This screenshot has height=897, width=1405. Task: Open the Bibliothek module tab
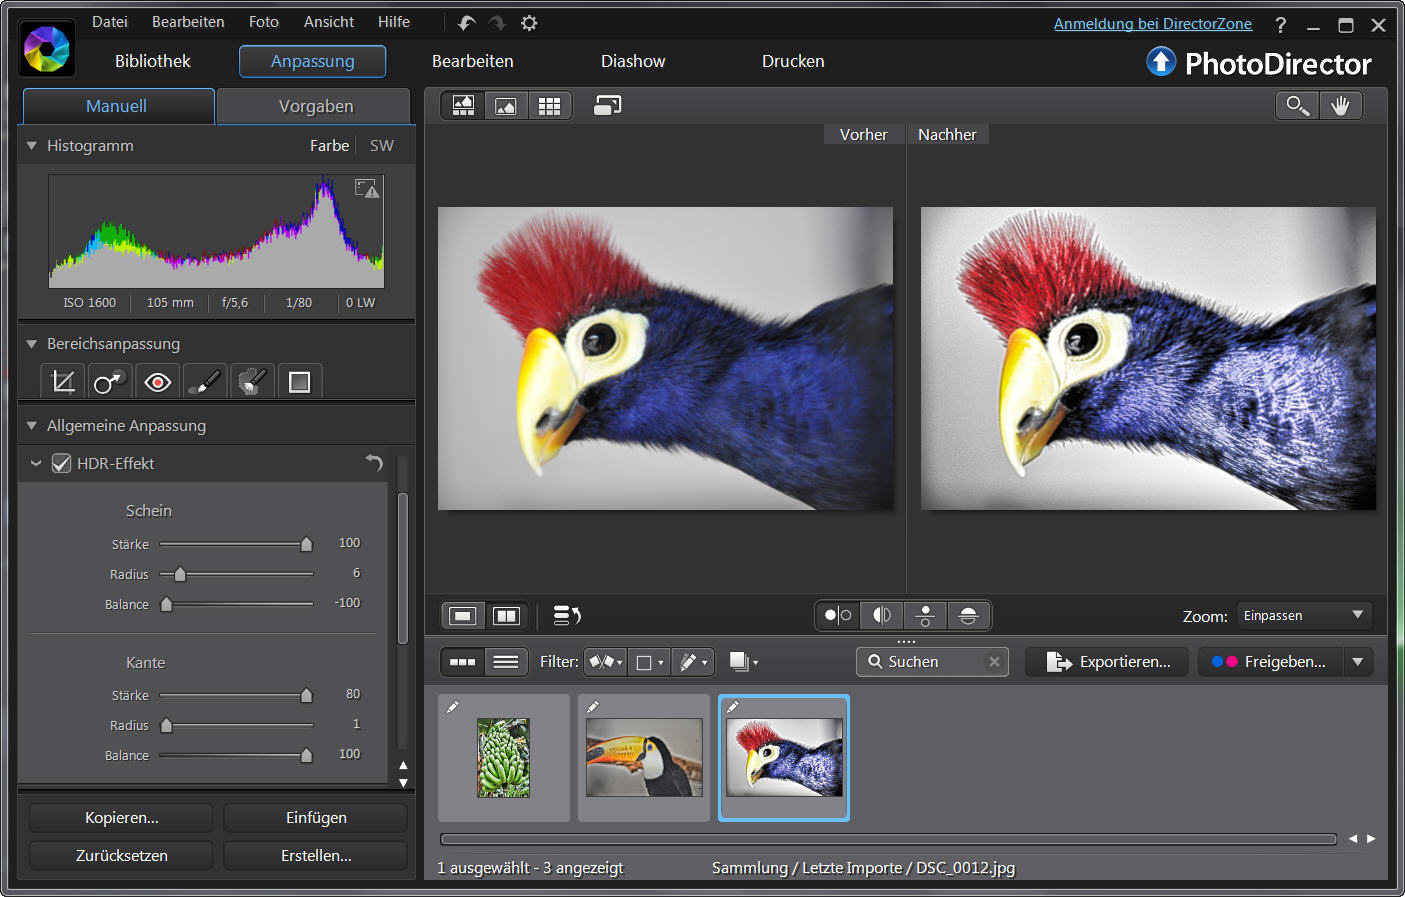[x=152, y=61]
